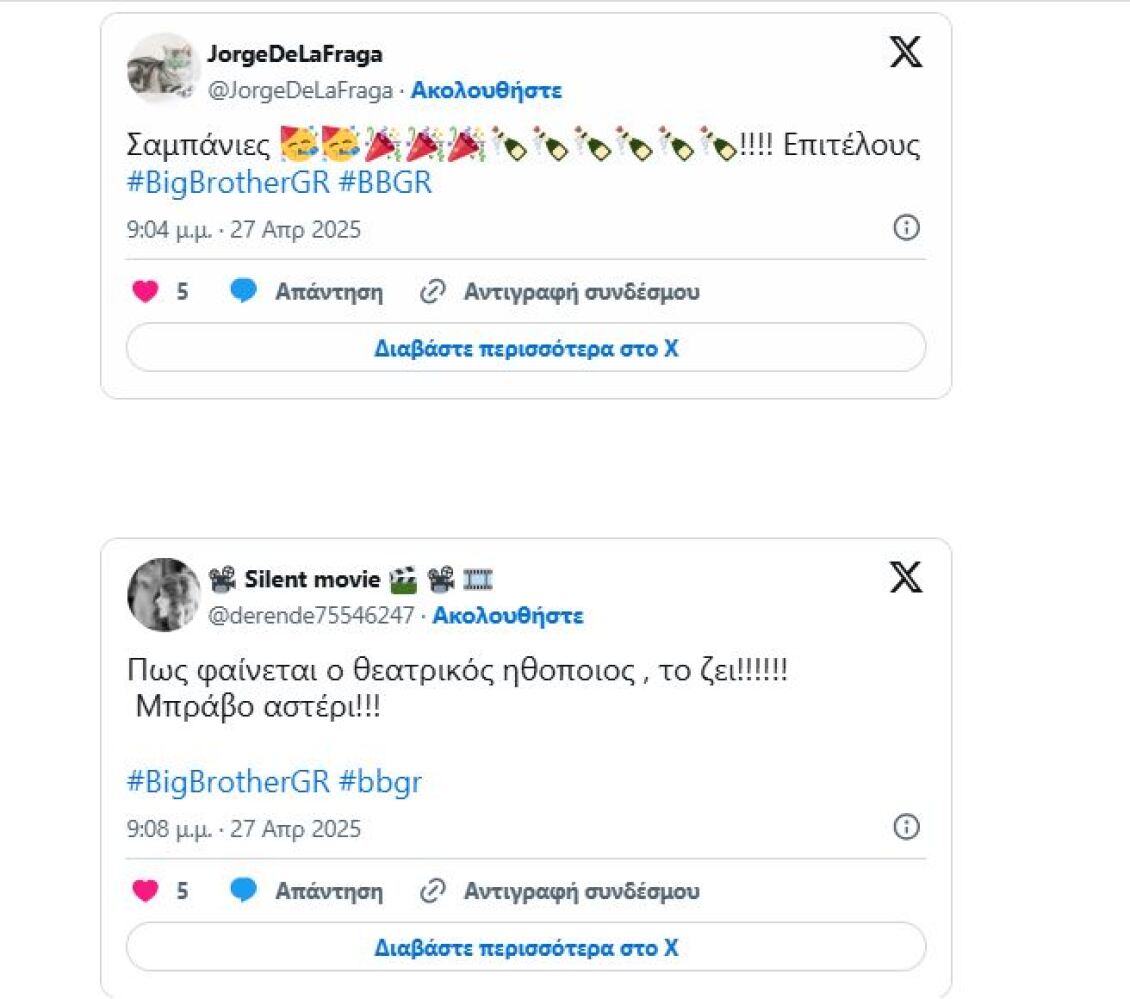Viewport: 1130px width, 999px height.
Task: Open #bbgr hashtag in second tweet
Action: coord(380,782)
